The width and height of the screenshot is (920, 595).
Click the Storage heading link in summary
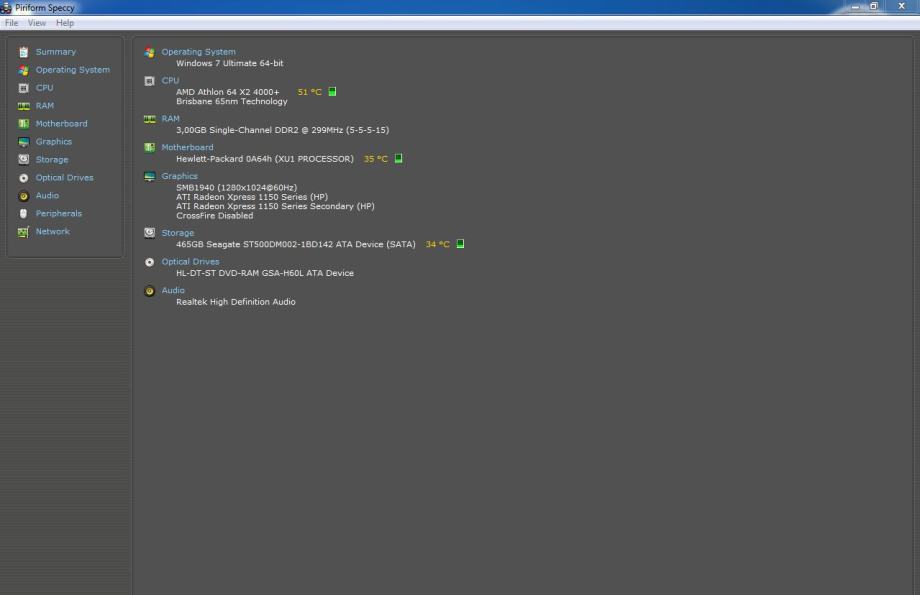[178, 233]
